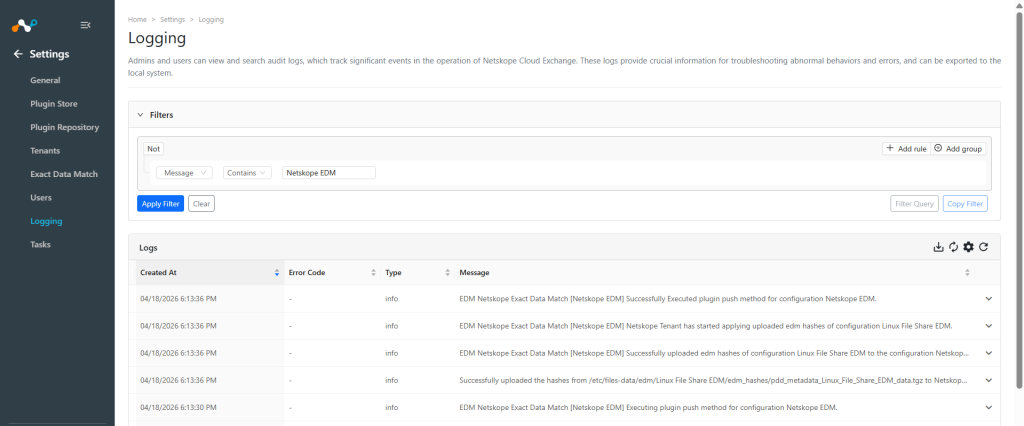This screenshot has height=426, width=1024.
Task: Click the Error Code column header
Action: 332,272
